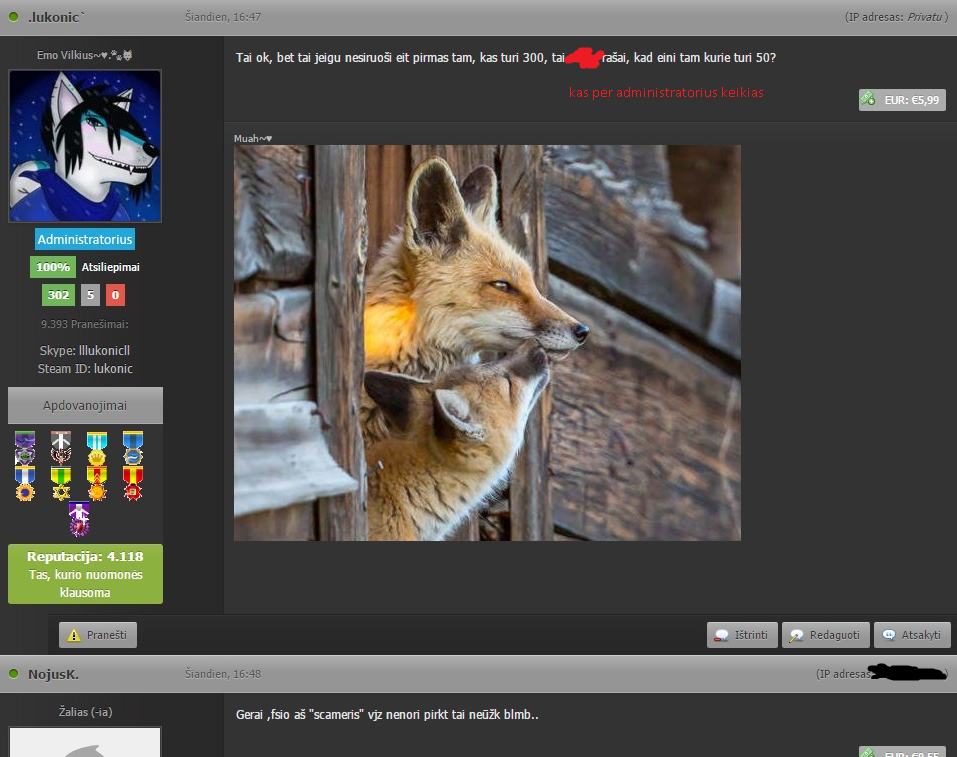Screen dimensions: 957x757
Task: Click the purple ribbon medal with red gem
Action: click(x=79, y=519)
